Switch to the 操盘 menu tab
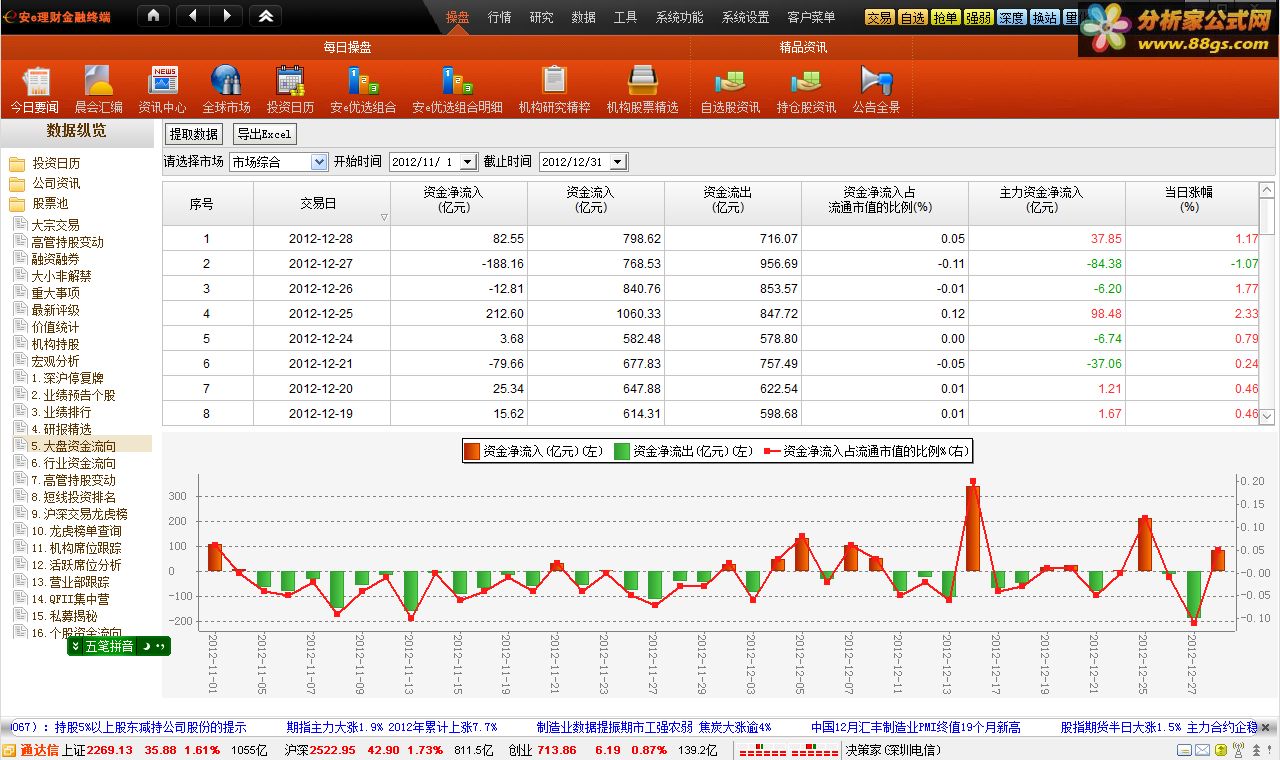Screen dimensions: 1280x760 [x=457, y=17]
